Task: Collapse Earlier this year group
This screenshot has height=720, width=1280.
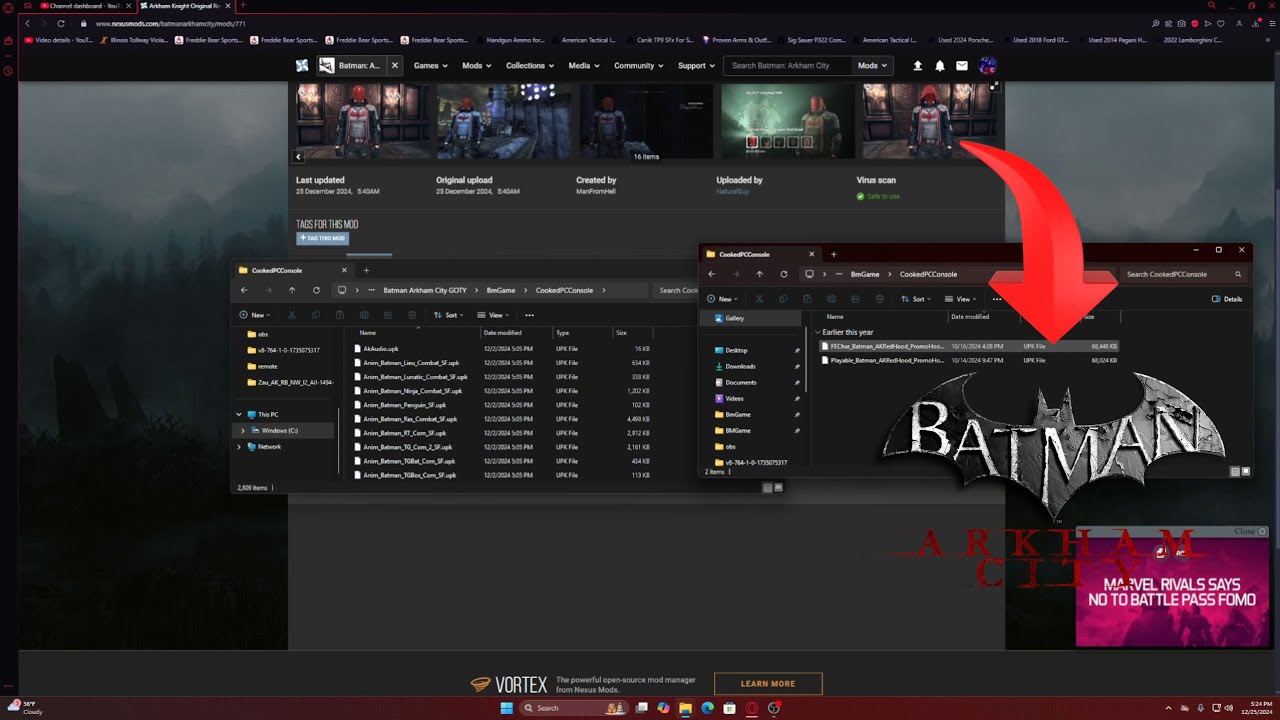Action: click(818, 332)
